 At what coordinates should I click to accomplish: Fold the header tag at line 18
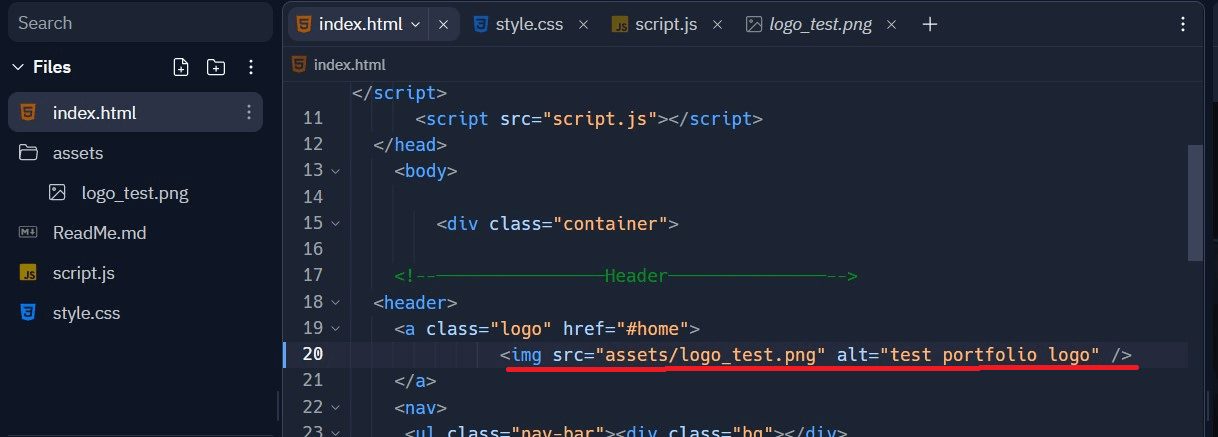point(336,301)
